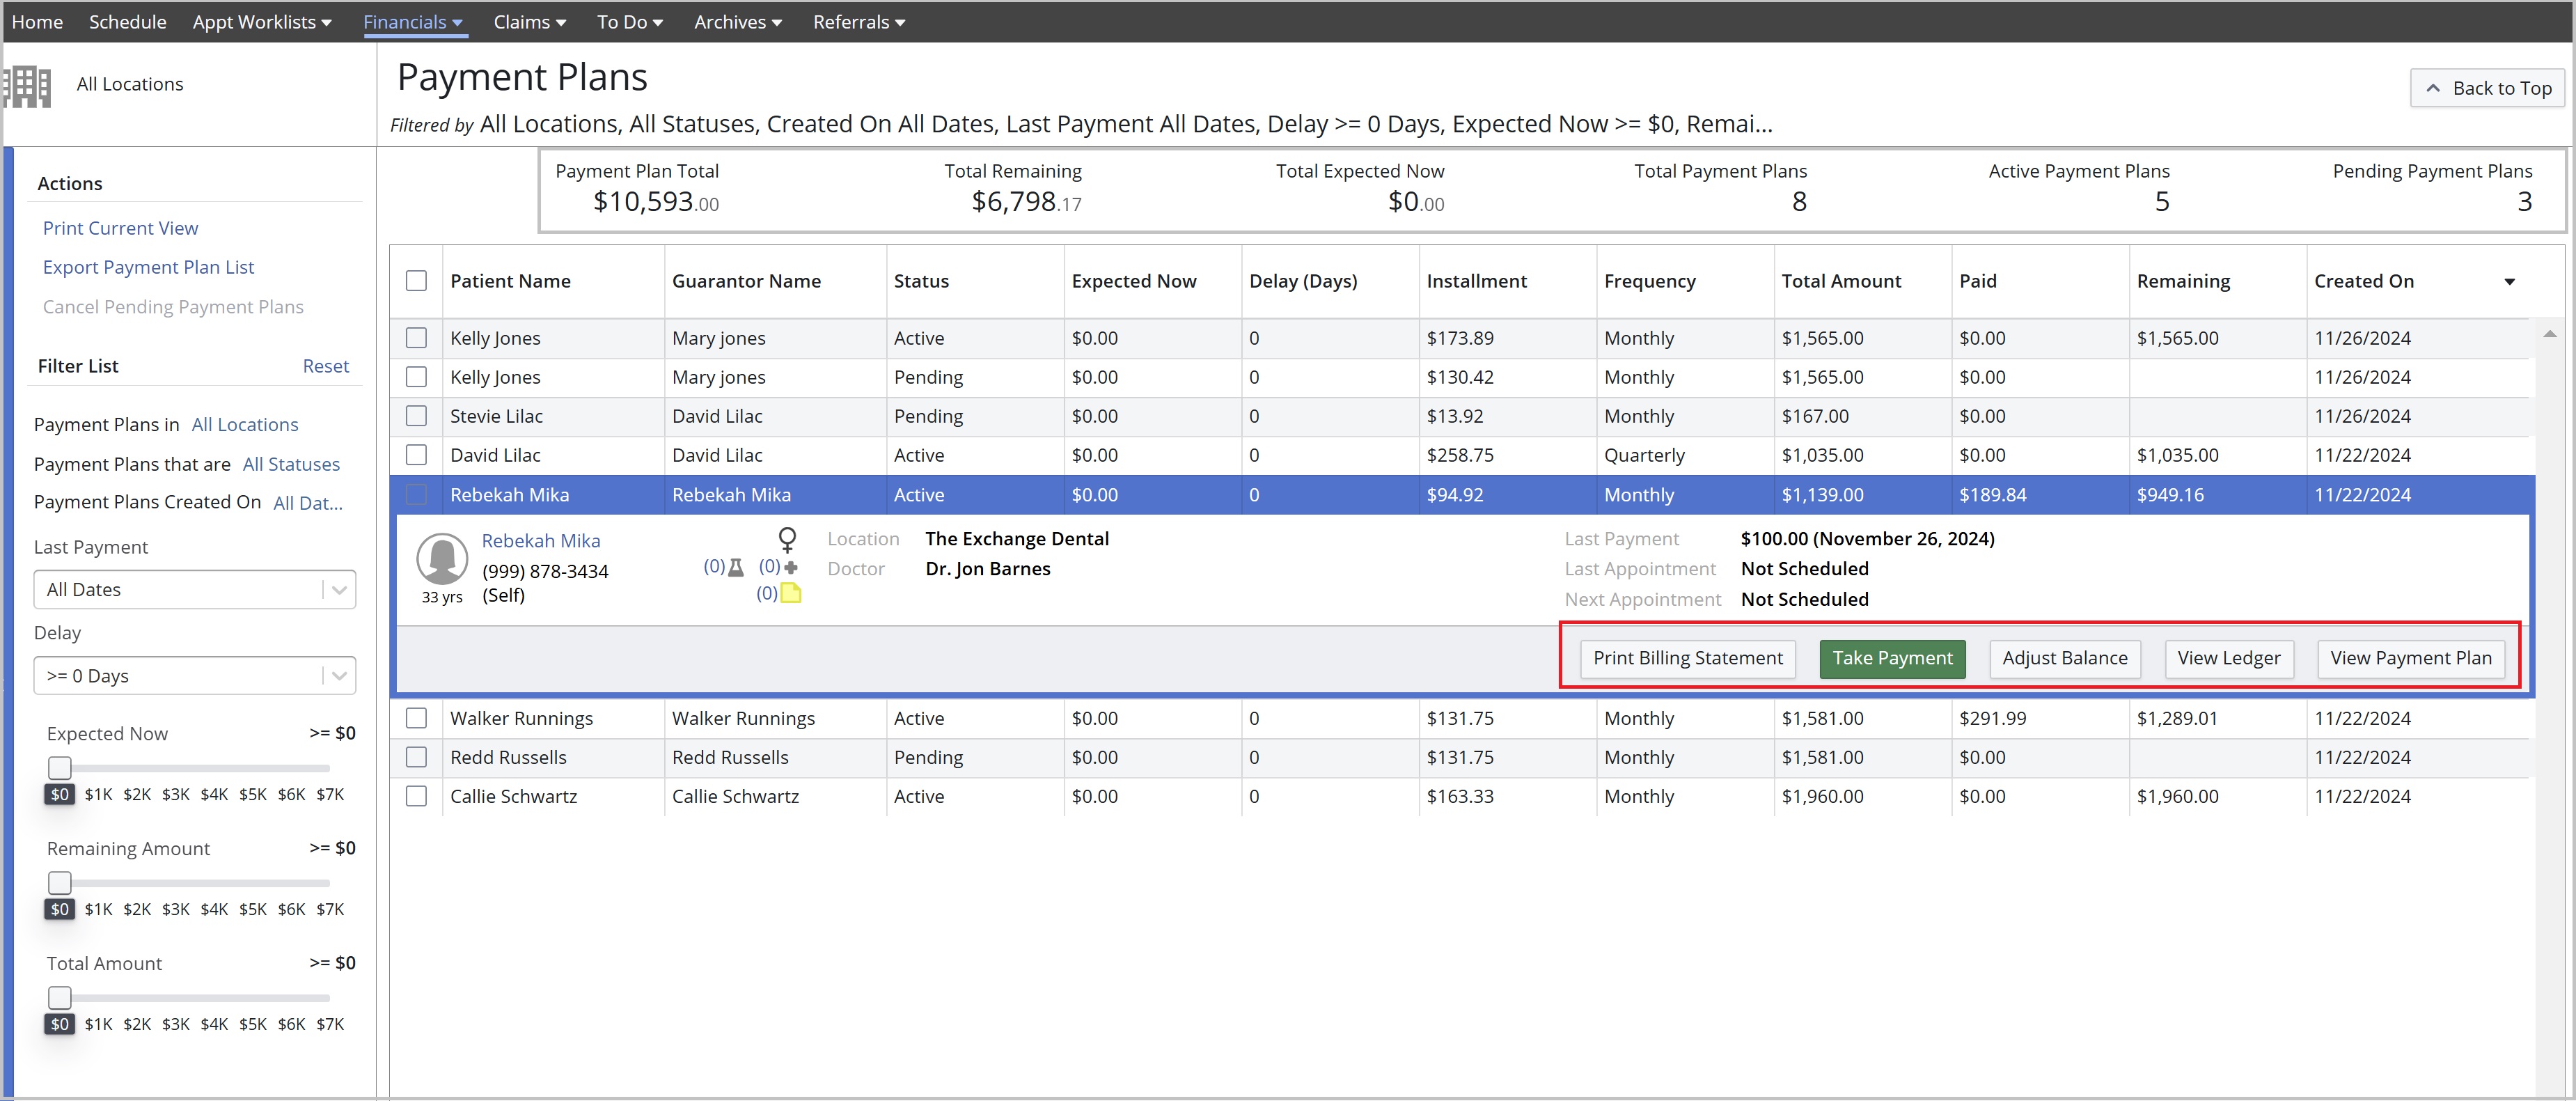Image resolution: width=2576 pixels, height=1101 pixels.
Task: Click the View Ledger button
Action: (x=2228, y=658)
